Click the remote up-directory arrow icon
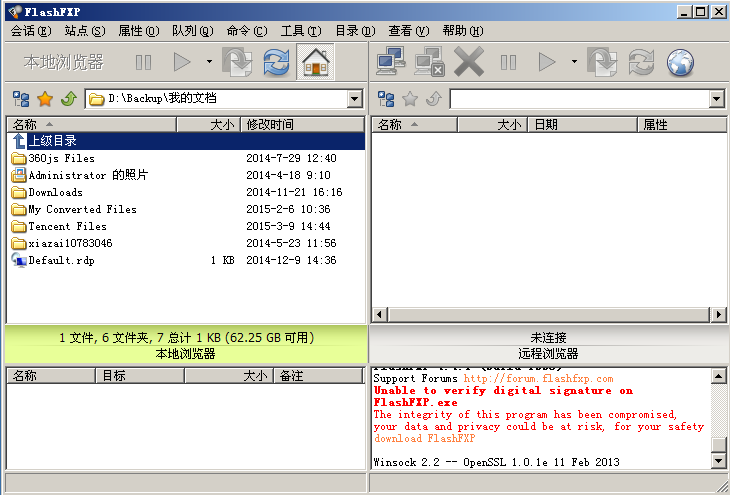 (x=434, y=99)
